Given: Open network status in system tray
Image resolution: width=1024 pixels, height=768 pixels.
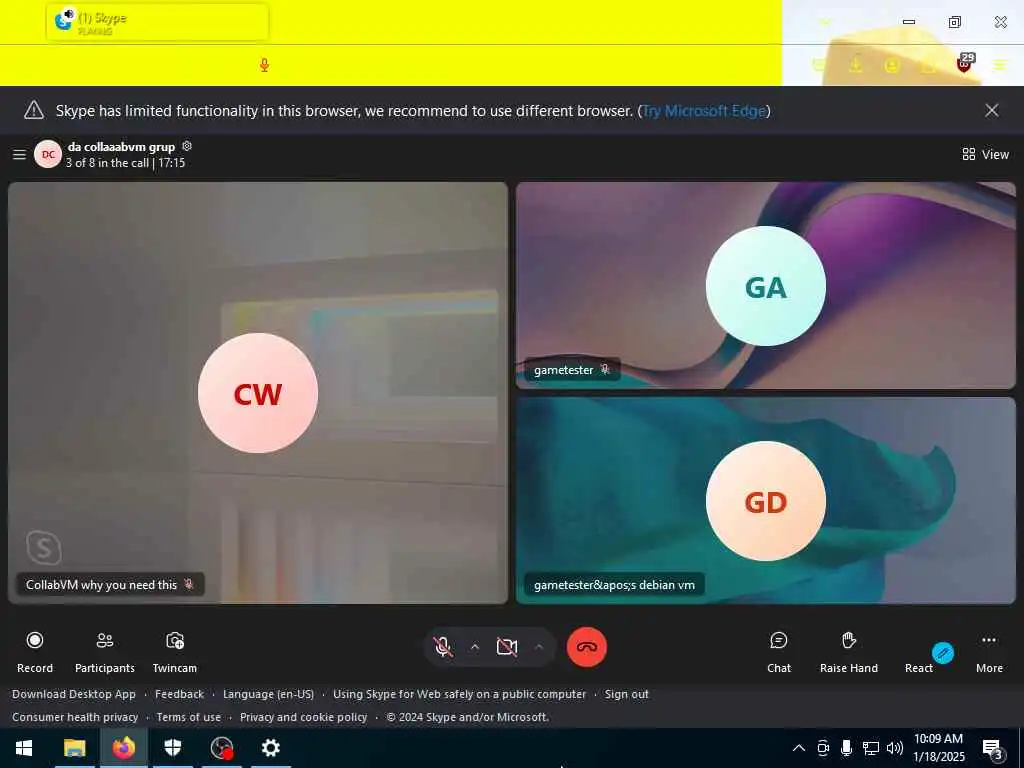Looking at the screenshot, I should point(871,748).
